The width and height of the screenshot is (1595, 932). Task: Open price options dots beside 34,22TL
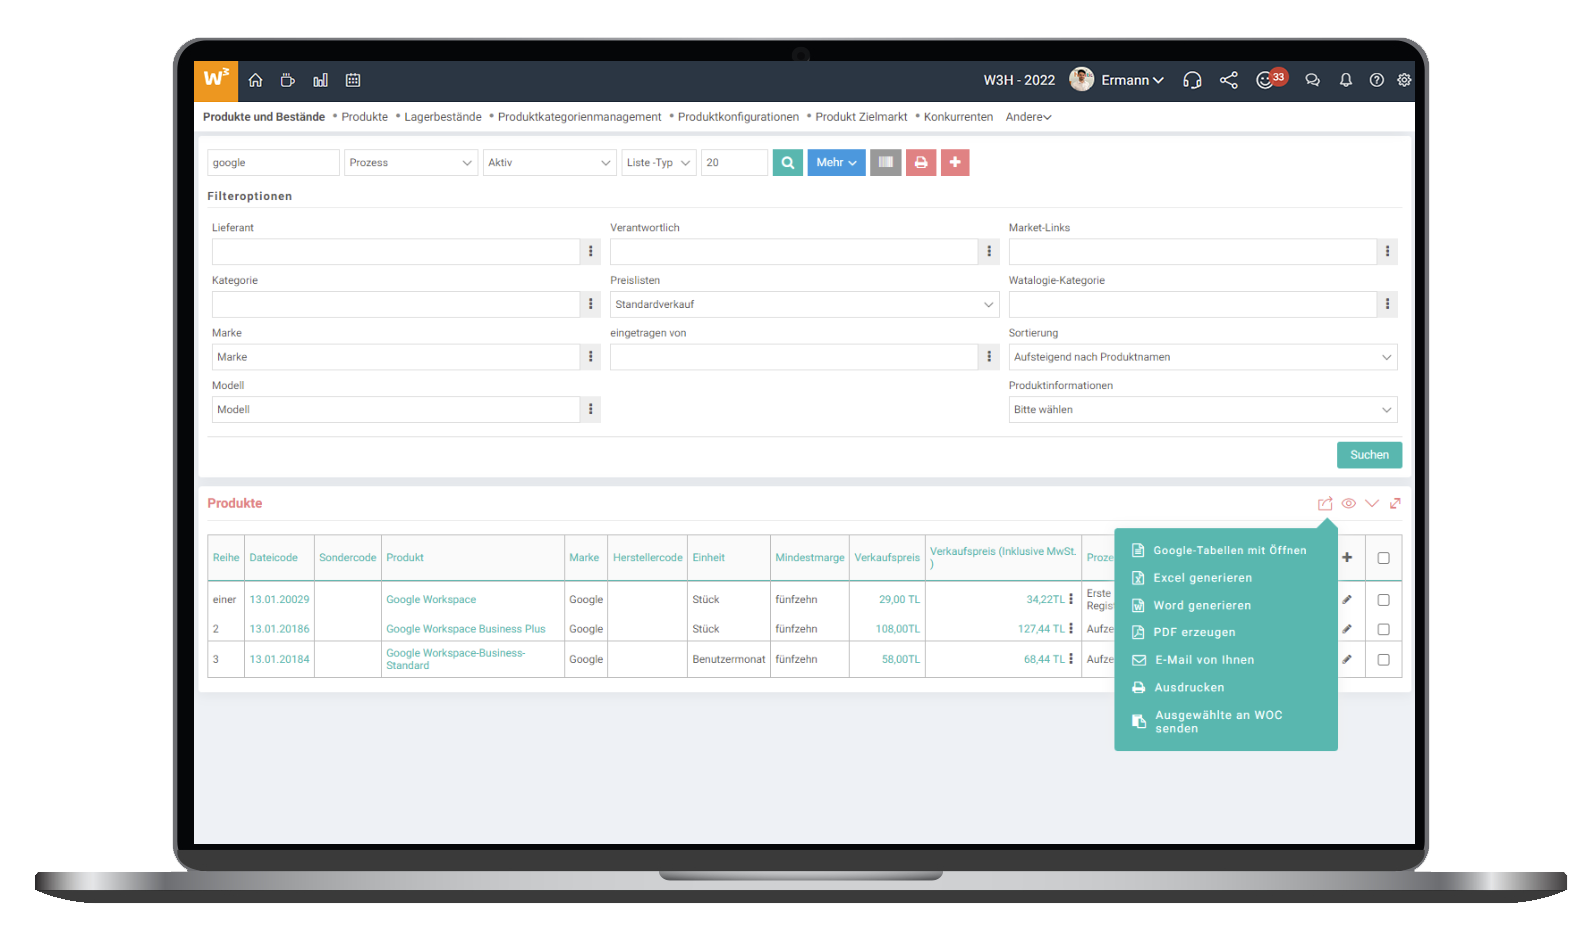1071,599
